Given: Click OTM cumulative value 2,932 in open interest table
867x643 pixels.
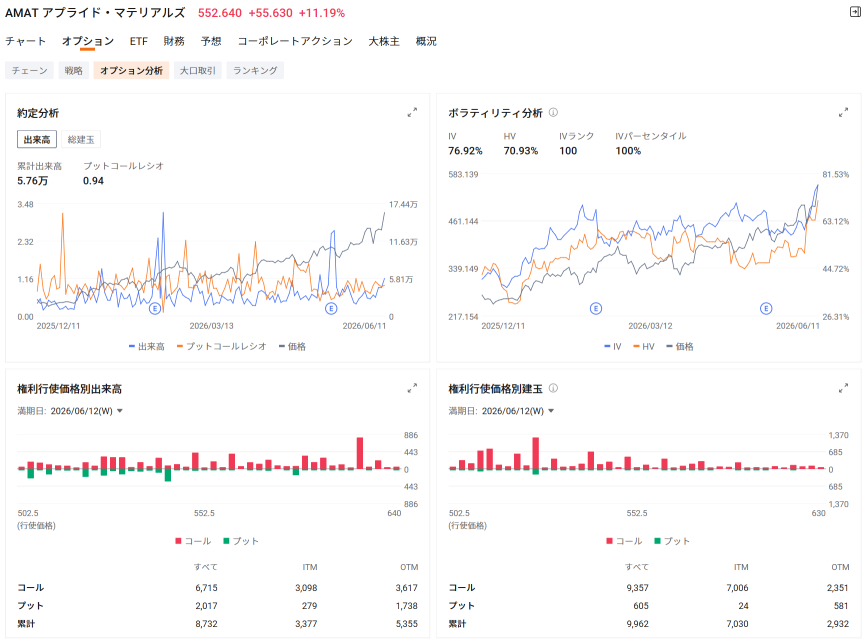Looking at the screenshot, I should [x=838, y=624].
